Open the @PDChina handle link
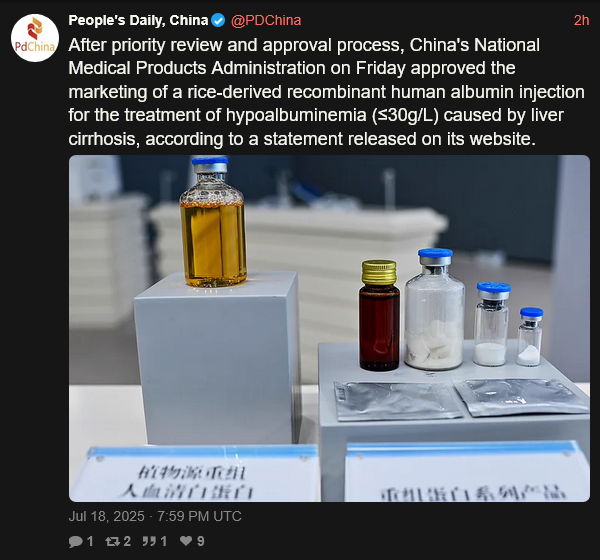 click(266, 20)
